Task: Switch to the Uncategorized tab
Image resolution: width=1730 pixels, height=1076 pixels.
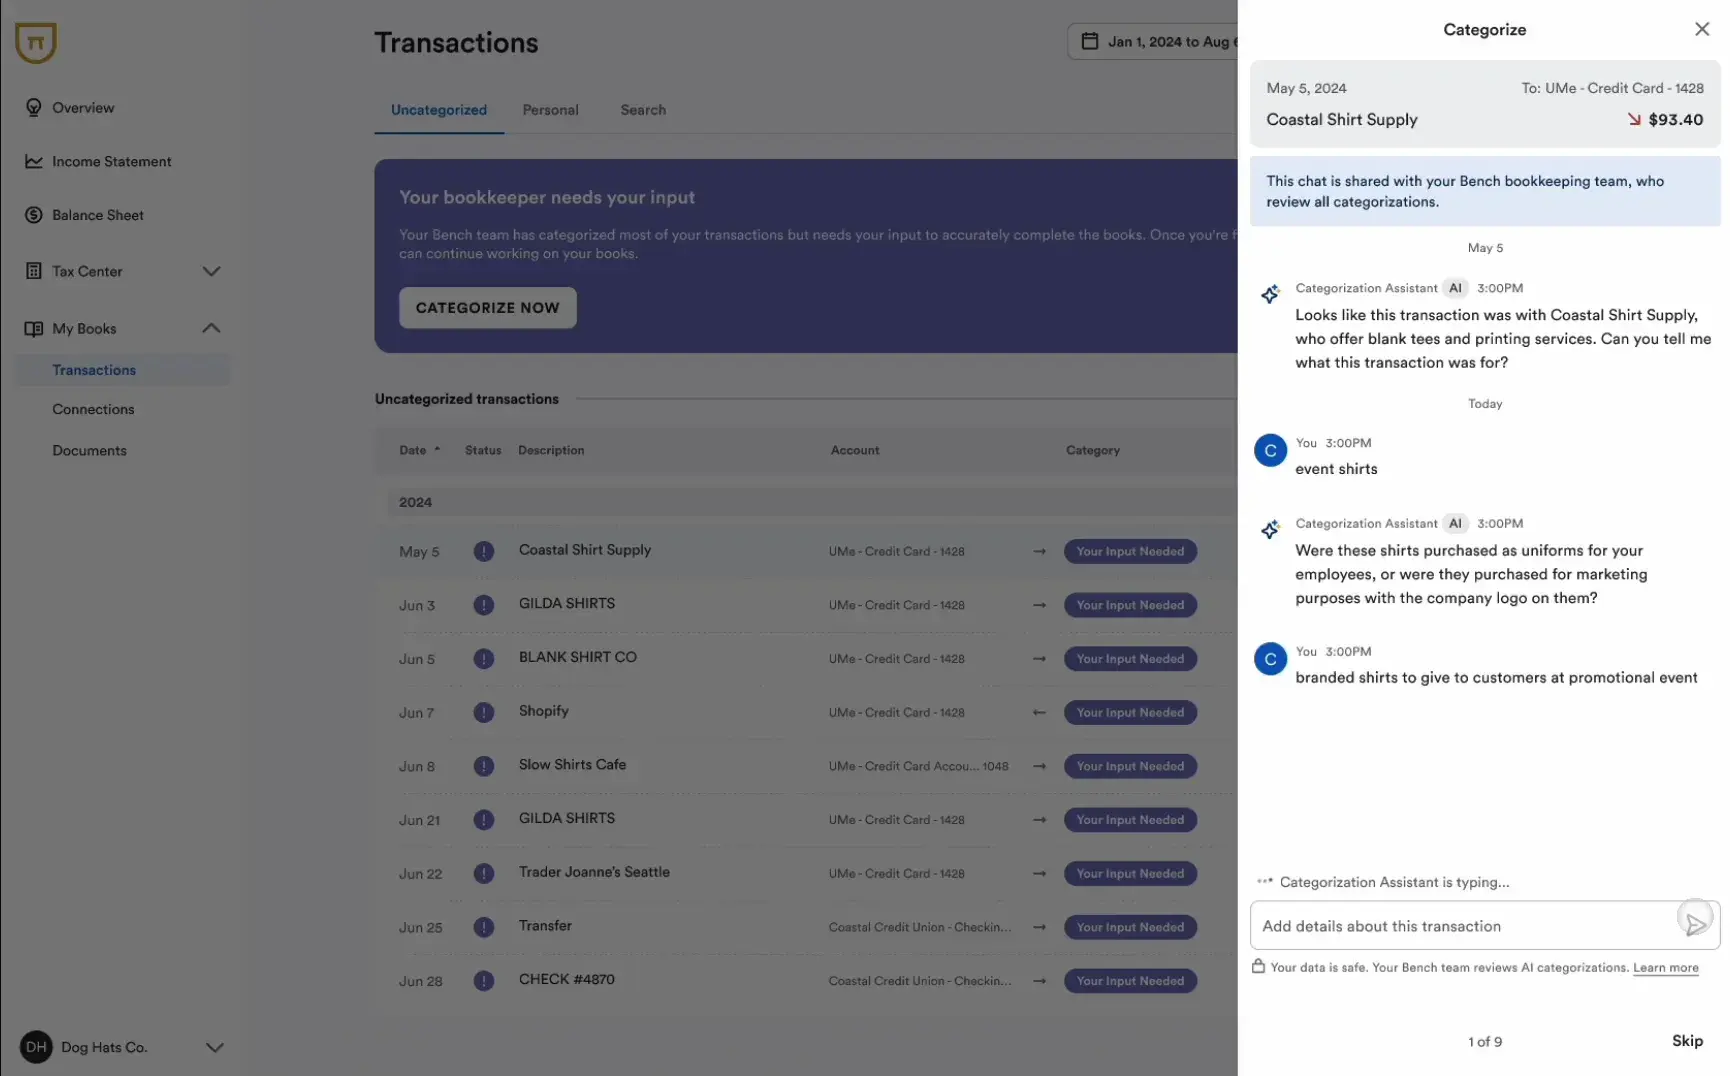Action: coord(438,110)
